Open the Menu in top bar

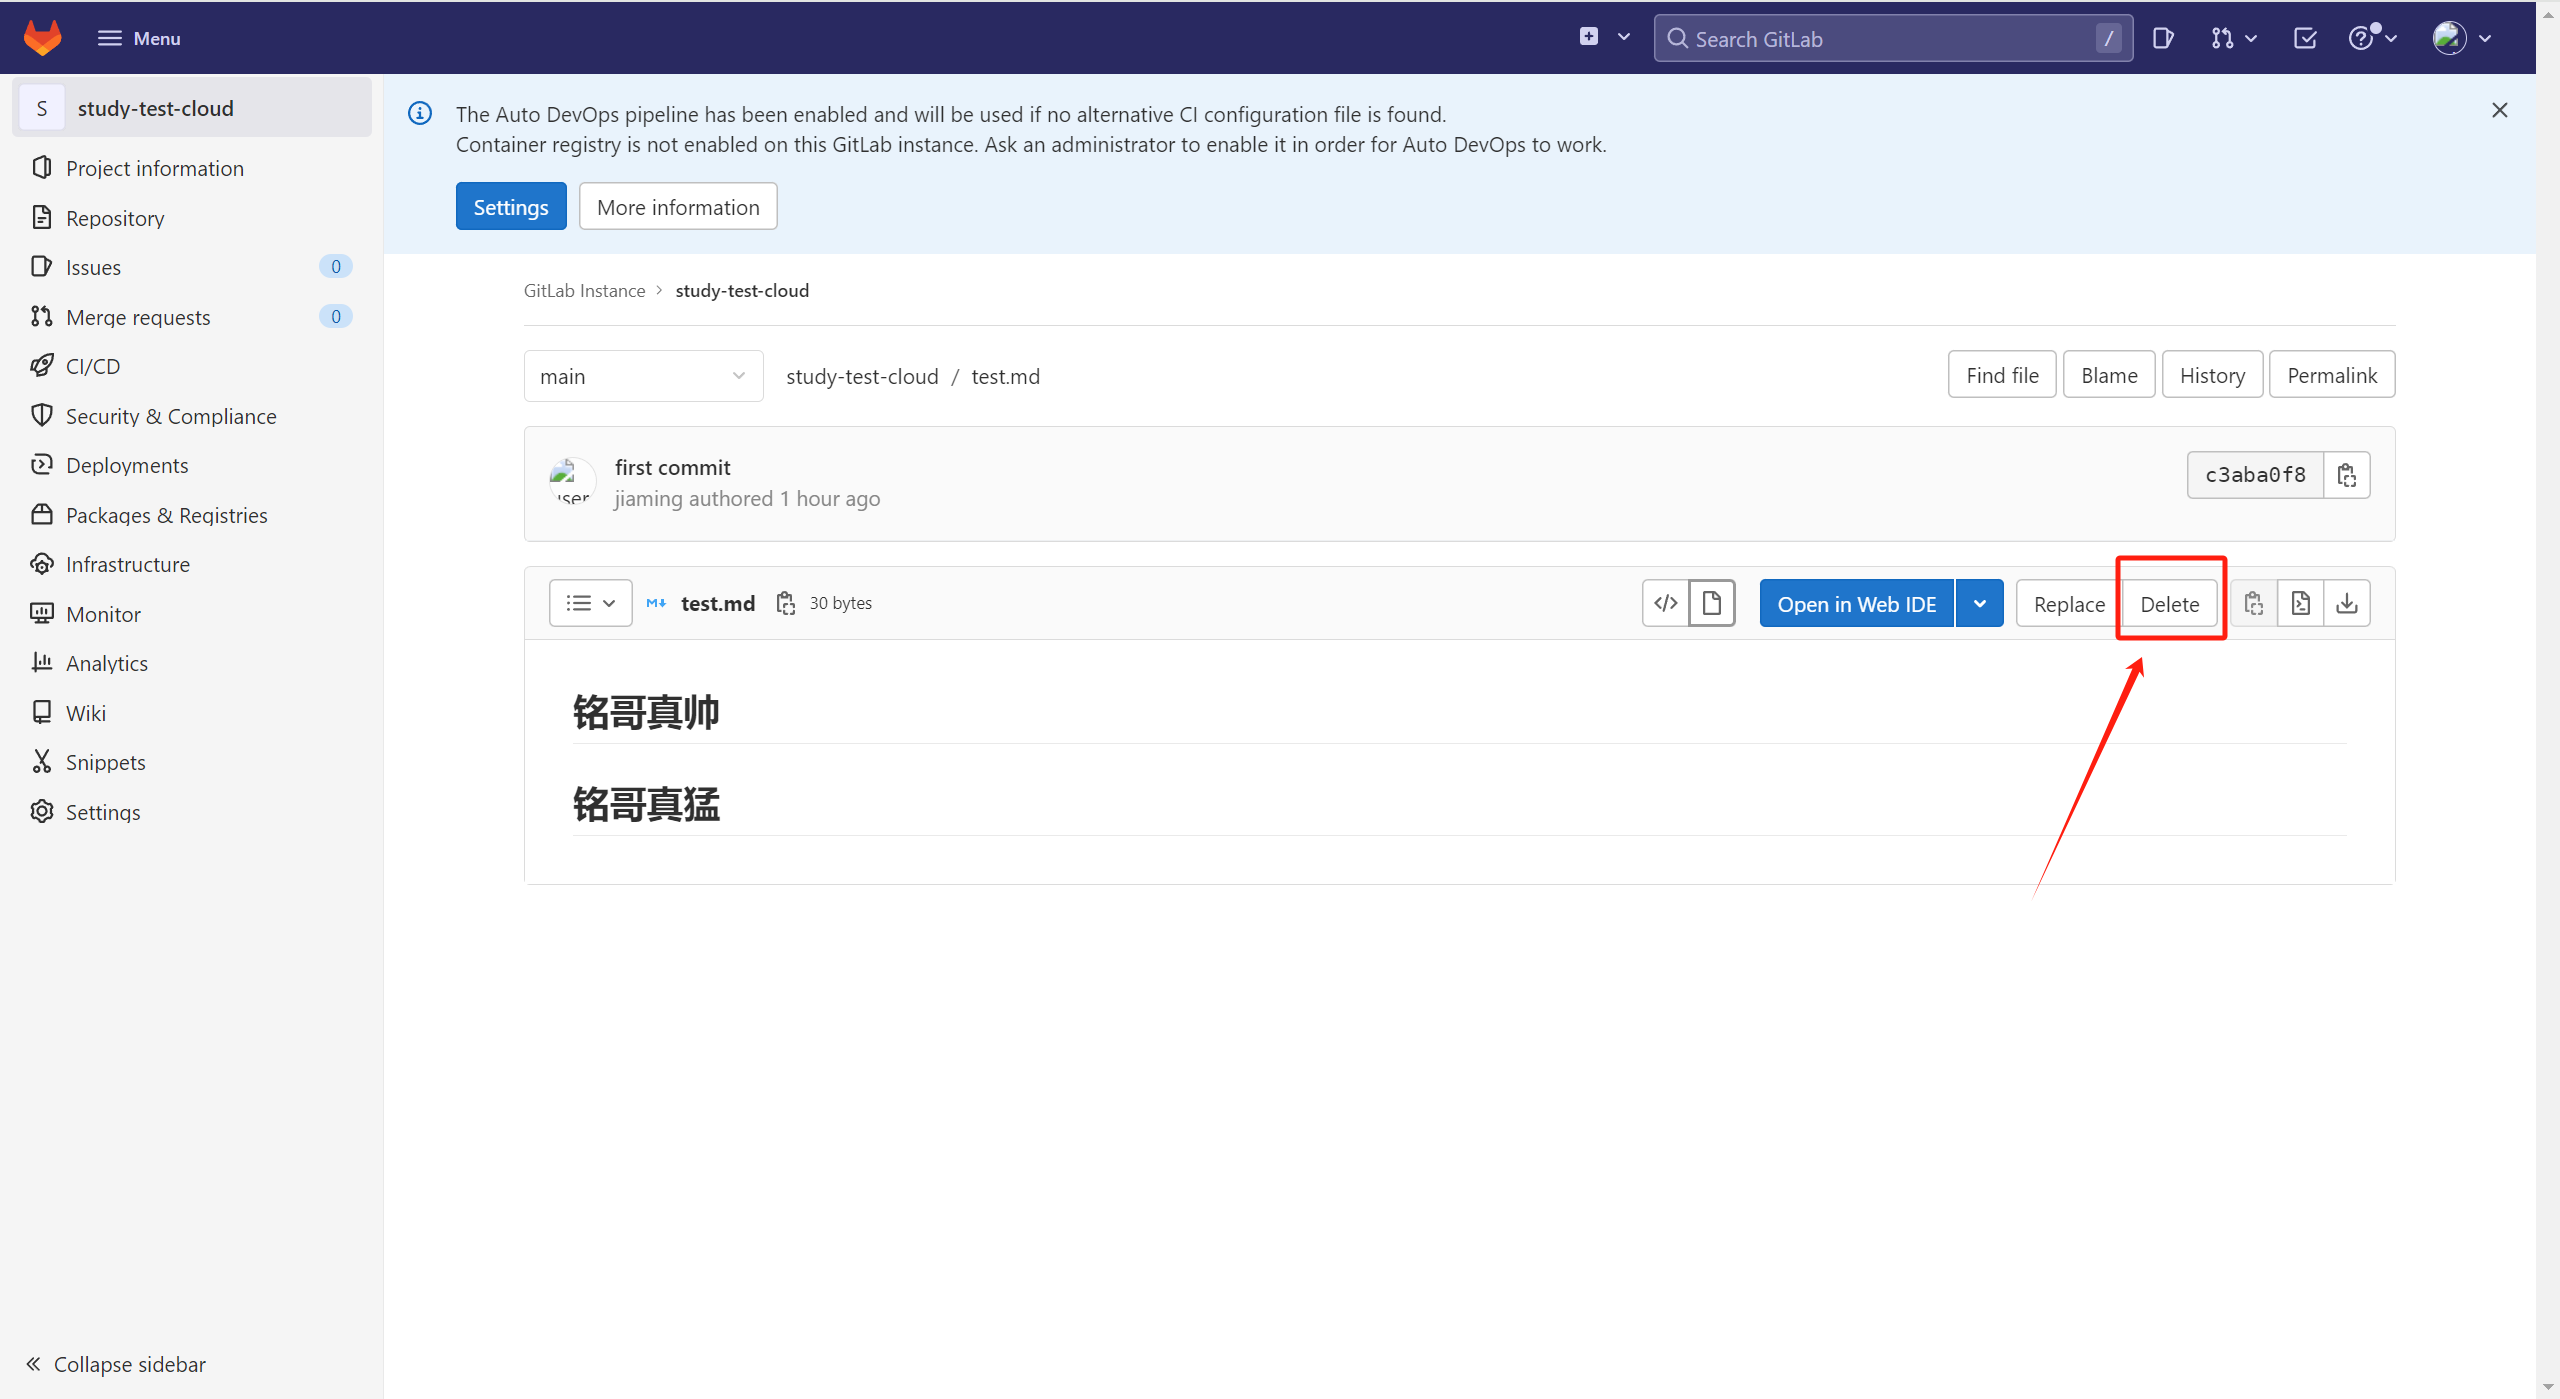pos(139,38)
